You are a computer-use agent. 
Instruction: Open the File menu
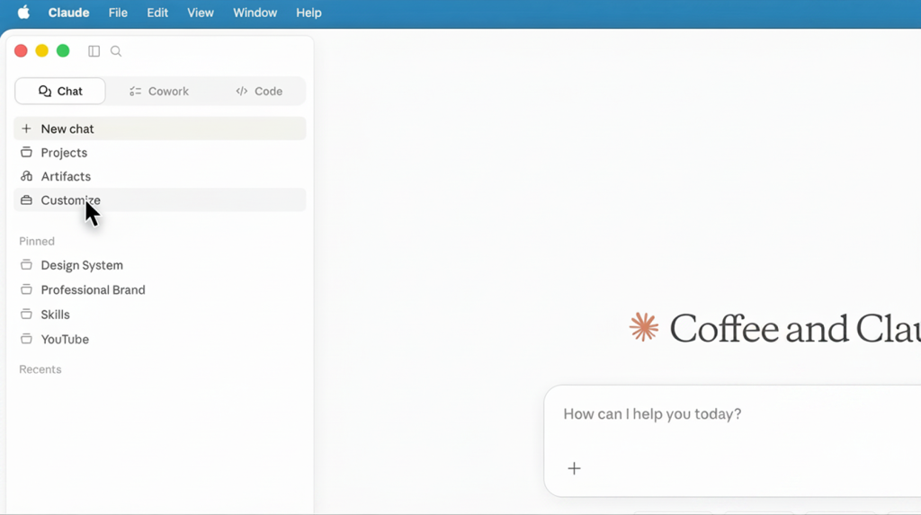tap(118, 12)
